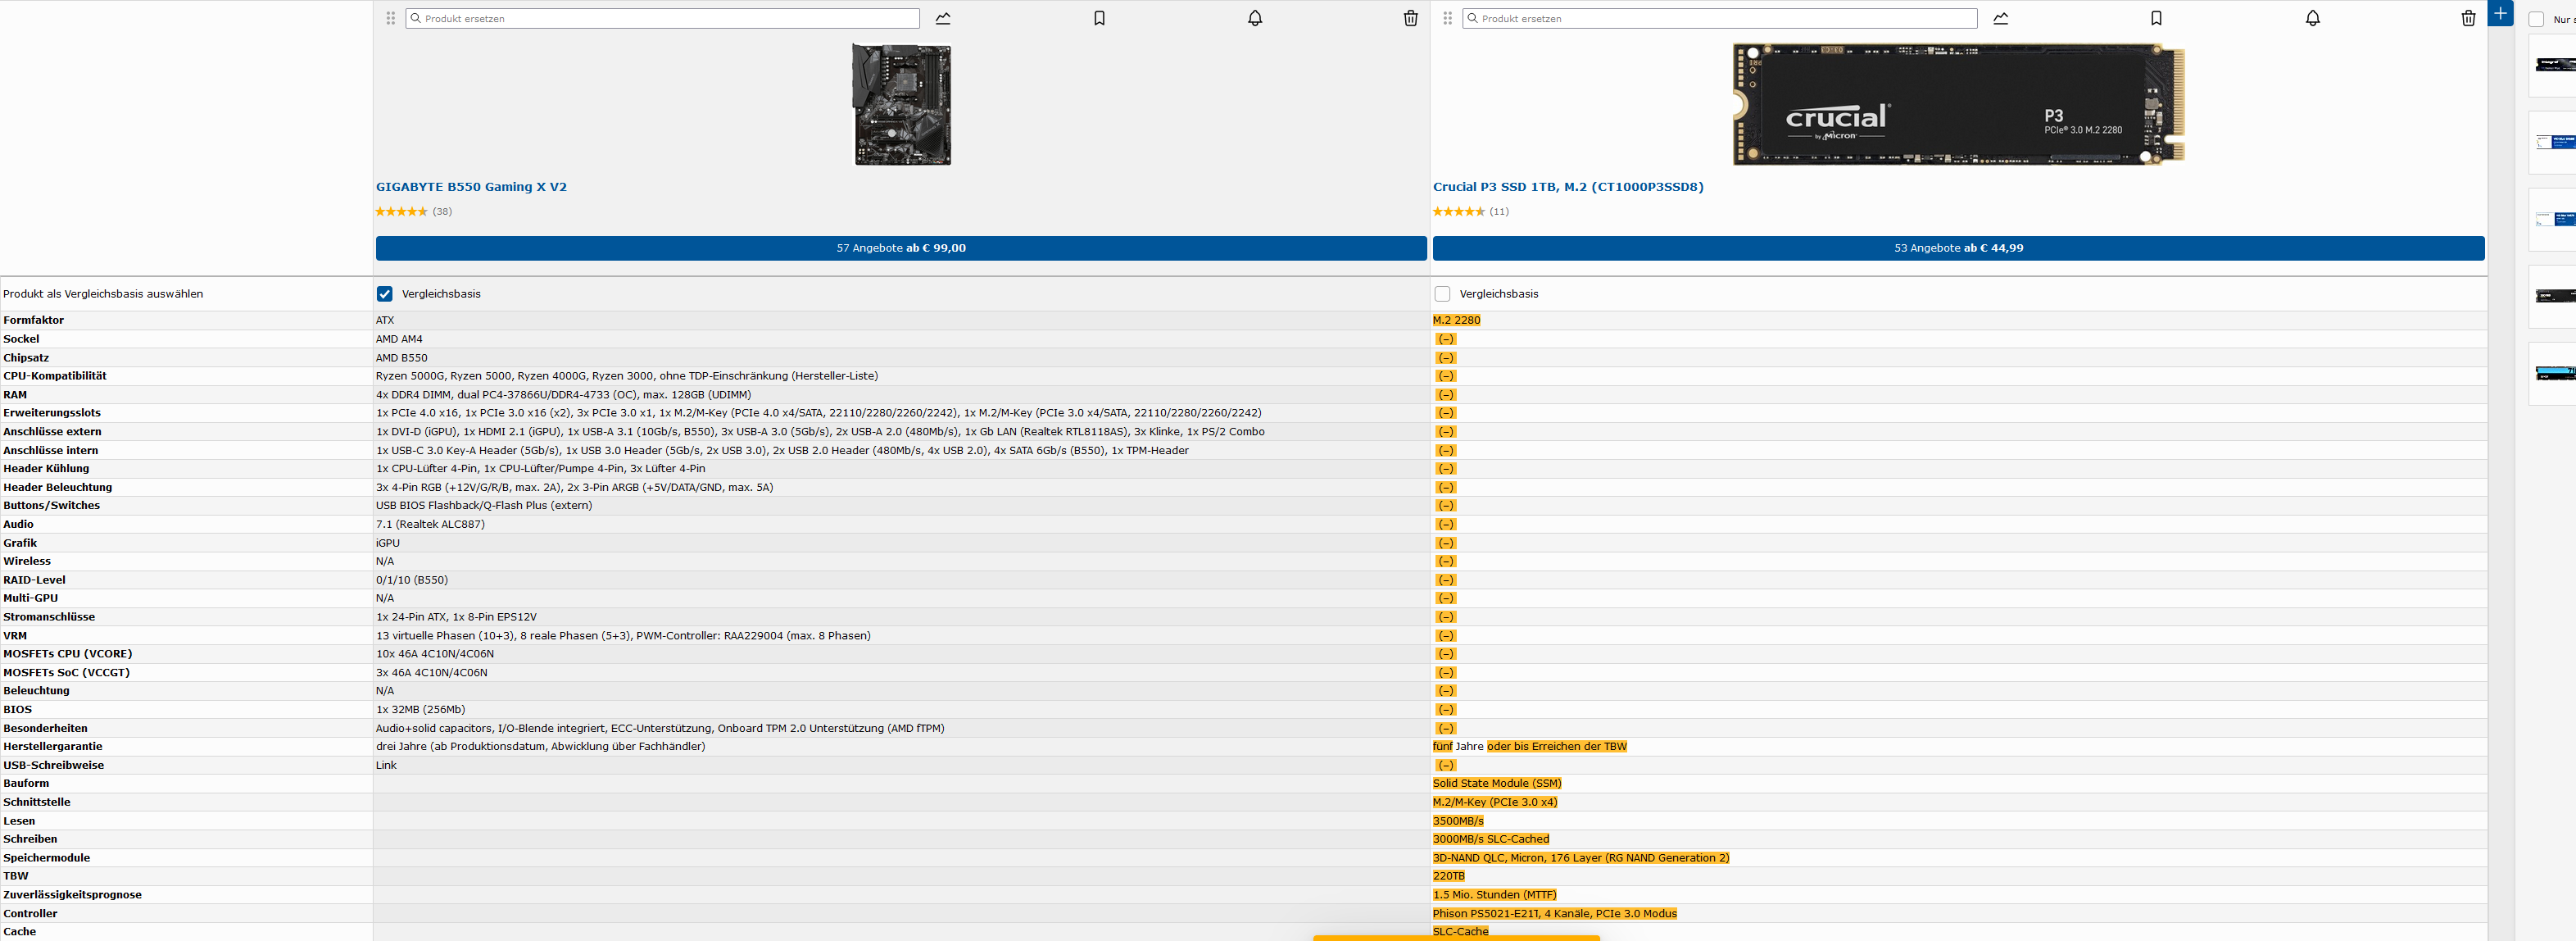Viewport: 2576px width, 941px height.
Task: Open price history chart for GIGABYTE B550
Action: pos(943,18)
